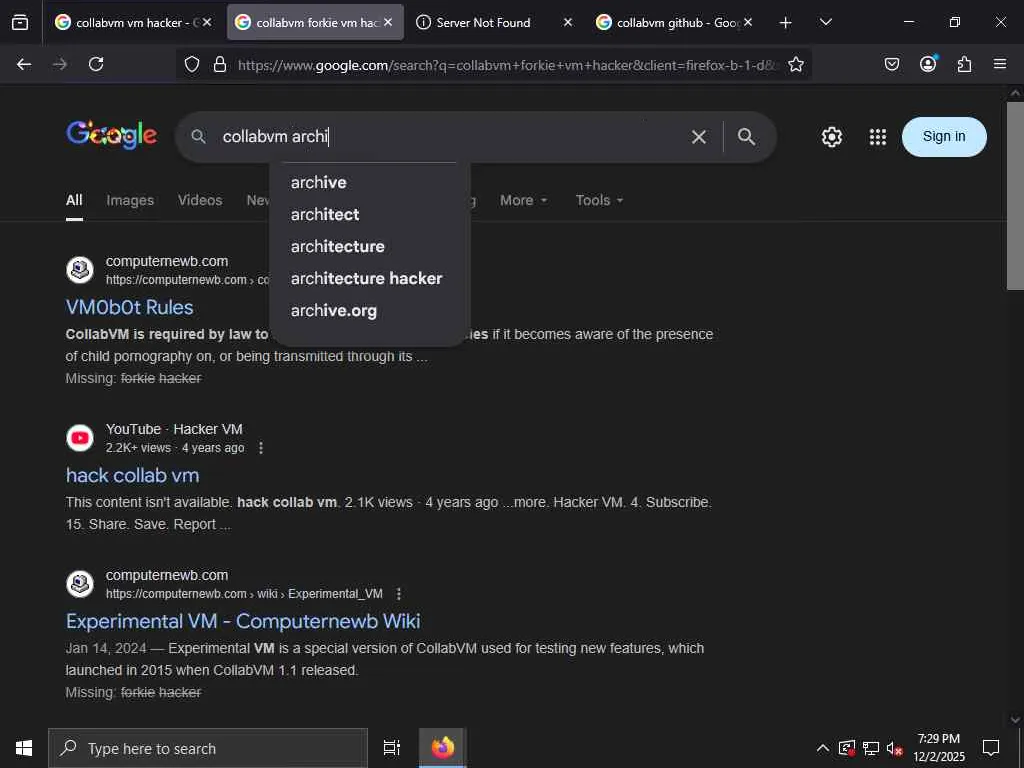Click the taskbar 'Type here to search' box
The height and width of the screenshot is (768, 1024).
[208, 748]
